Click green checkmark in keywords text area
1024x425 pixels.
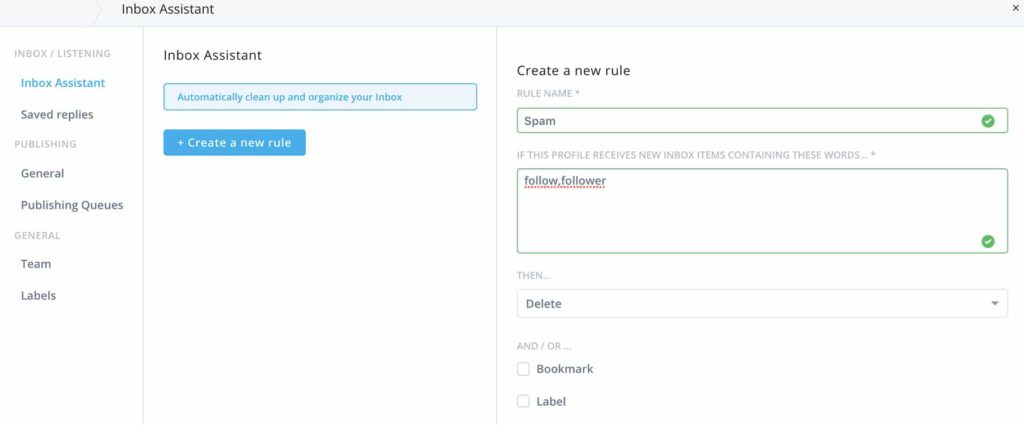tap(988, 241)
